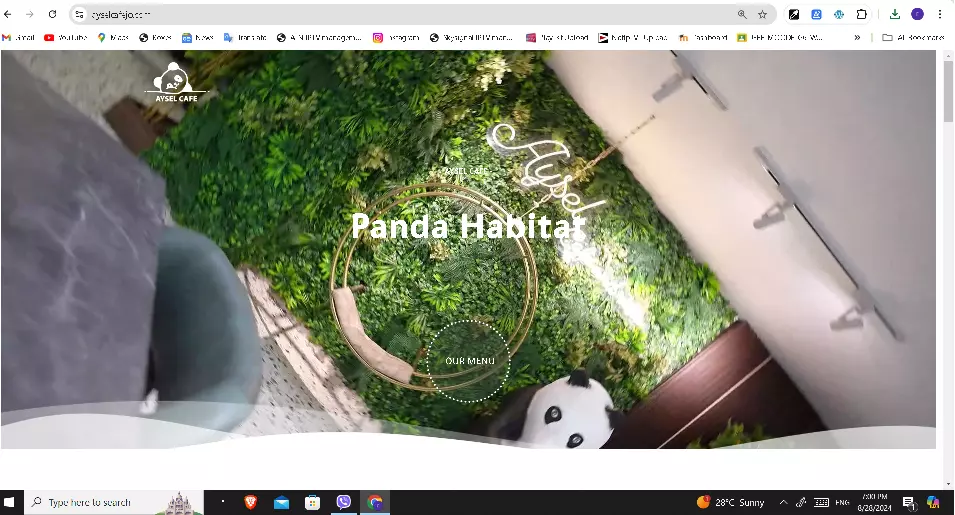Click the page vertical scrollbar thumb
955x515 pixels.
tap(948, 91)
